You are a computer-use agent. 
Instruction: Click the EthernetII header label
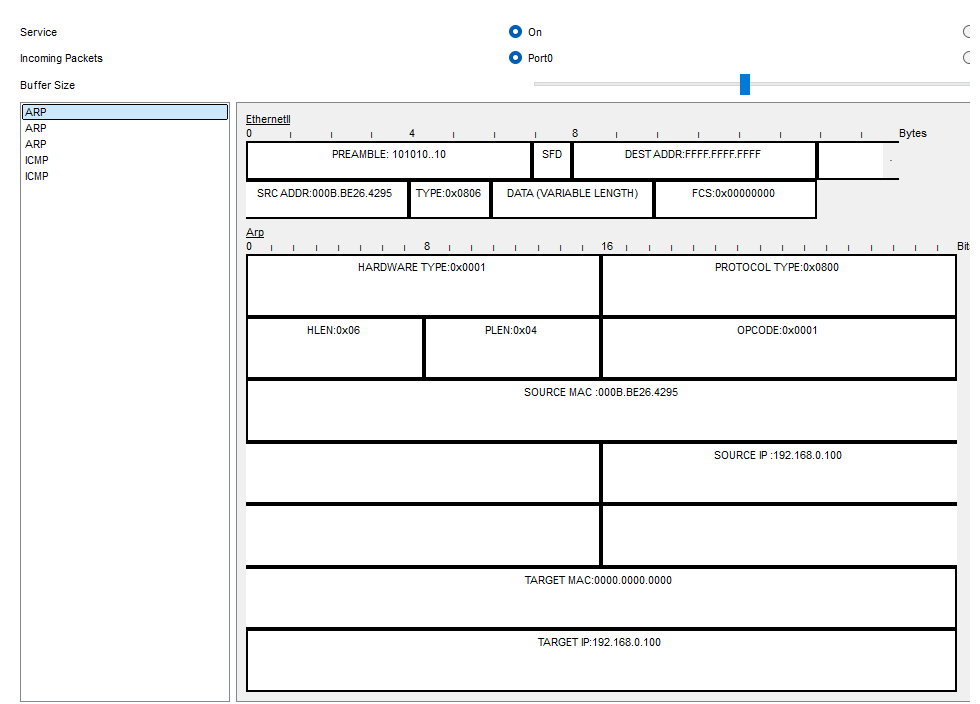(268, 119)
